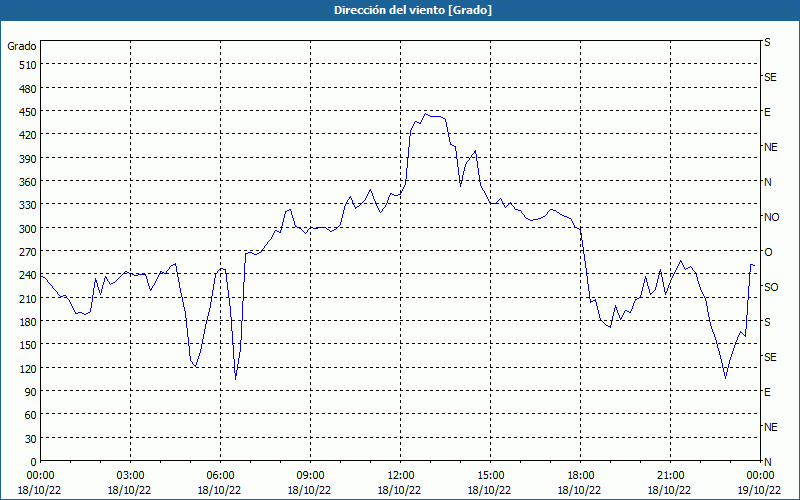Click the NO compass label on right axis
800x500 pixels.
pyautogui.click(x=771, y=217)
